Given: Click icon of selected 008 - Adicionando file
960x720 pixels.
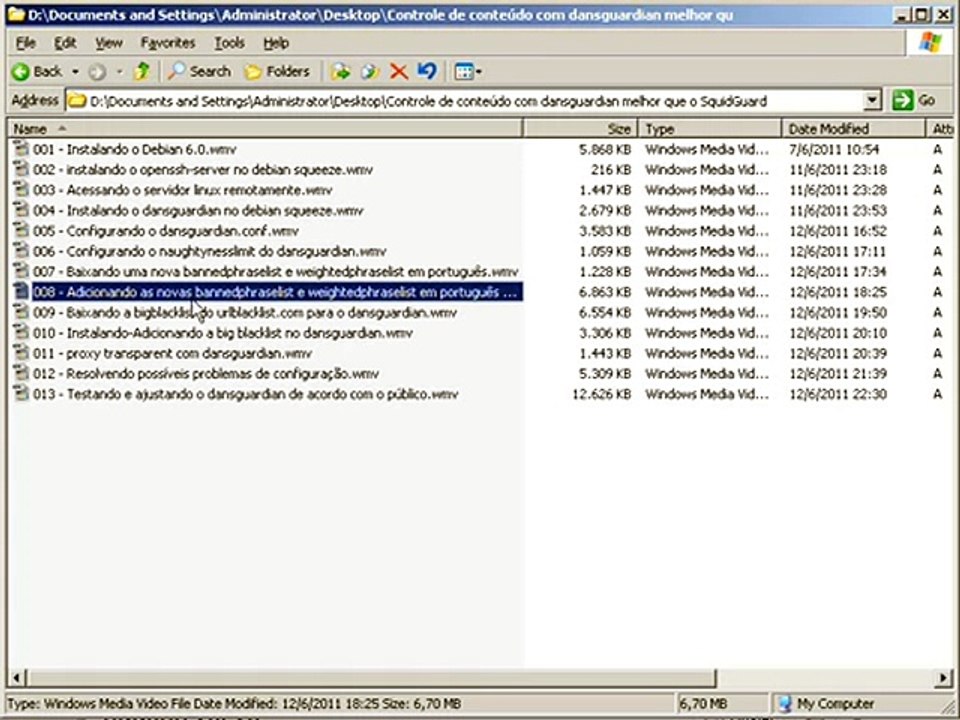Looking at the screenshot, I should coord(21,291).
